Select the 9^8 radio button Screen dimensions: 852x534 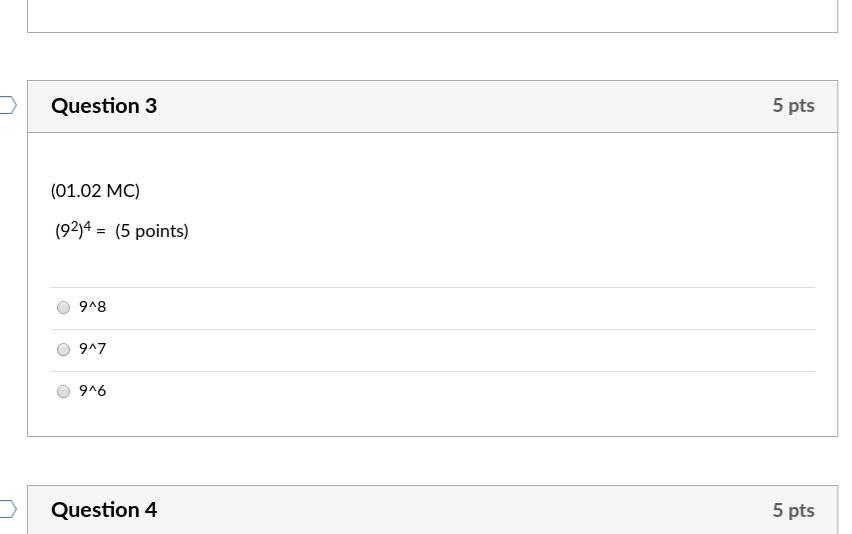click(64, 307)
